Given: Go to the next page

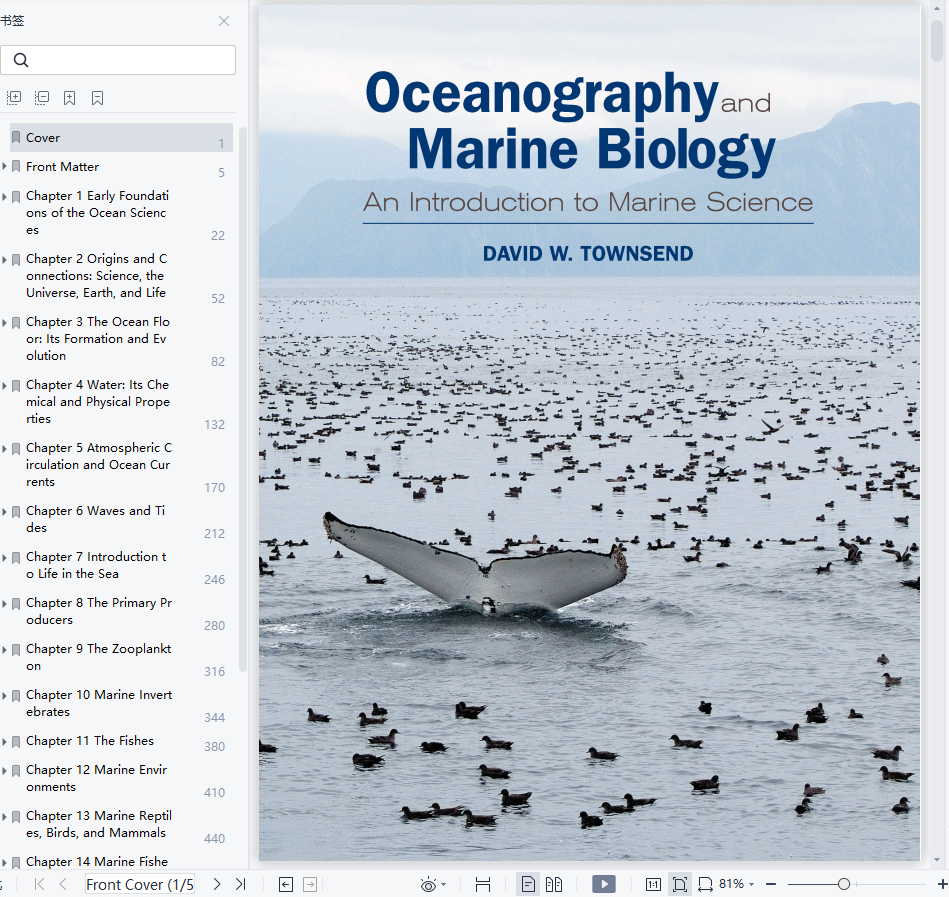Looking at the screenshot, I should coord(217,884).
